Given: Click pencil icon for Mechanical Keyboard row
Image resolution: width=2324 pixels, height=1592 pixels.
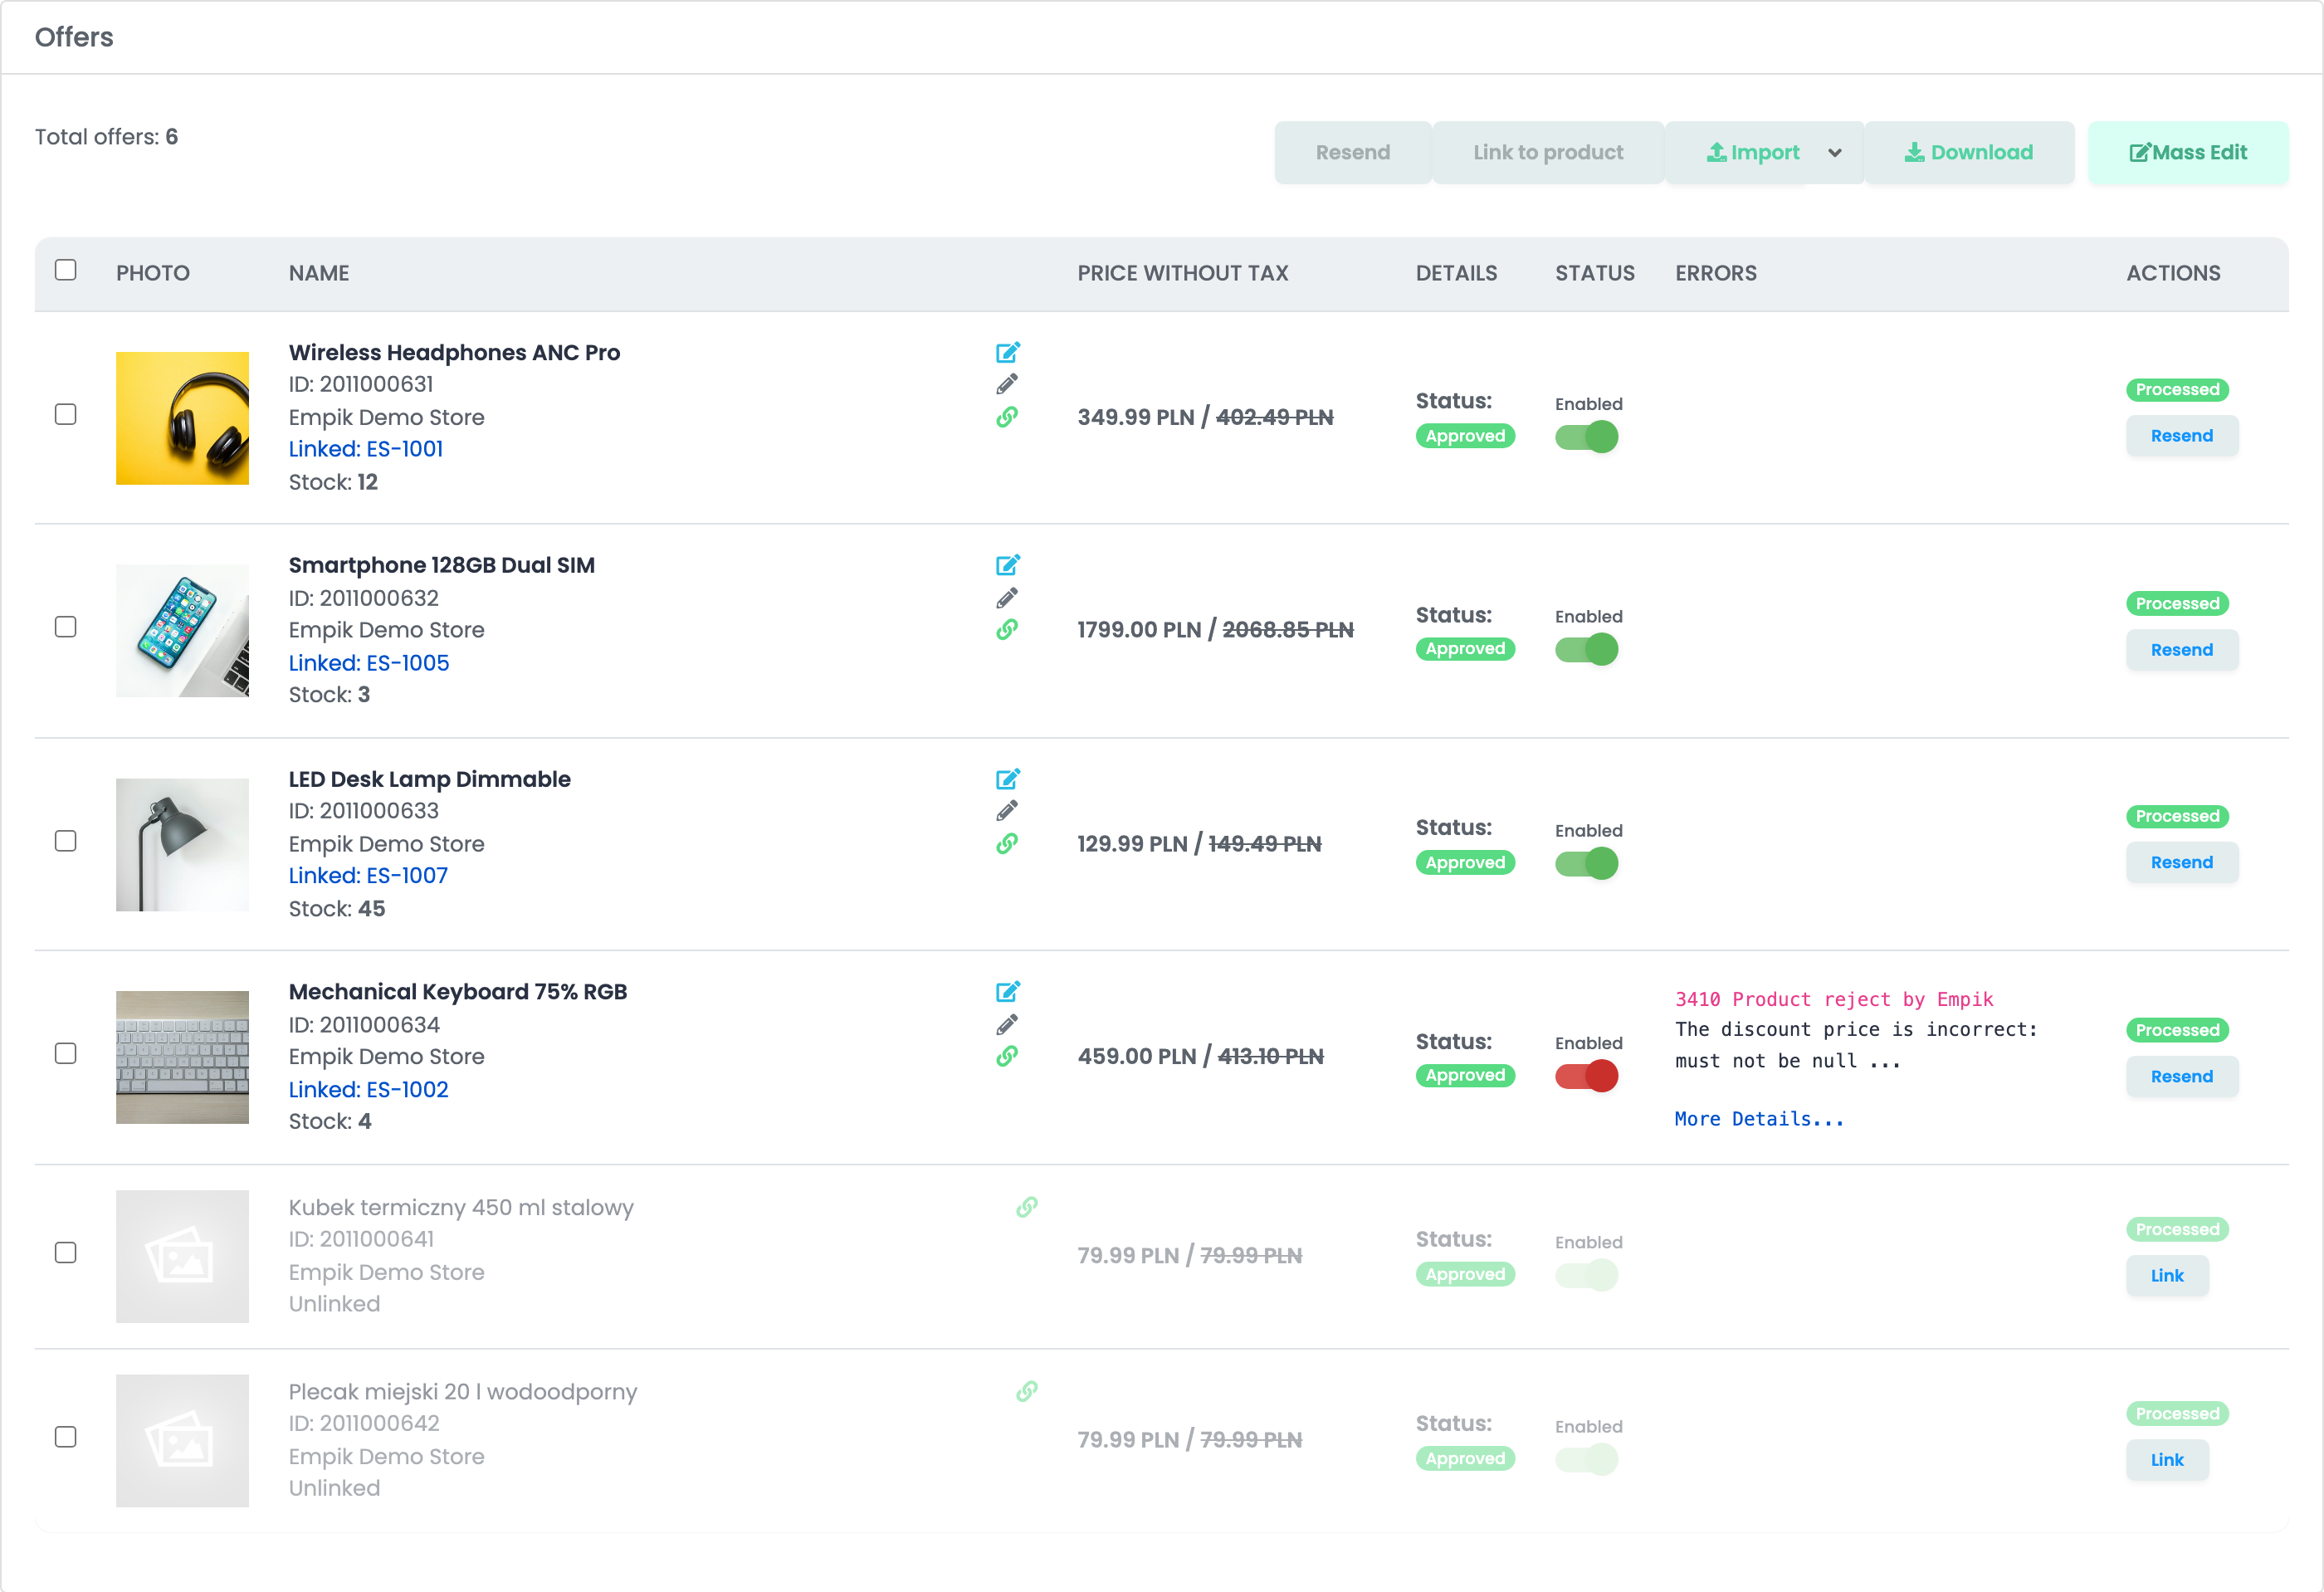Looking at the screenshot, I should [1007, 1024].
